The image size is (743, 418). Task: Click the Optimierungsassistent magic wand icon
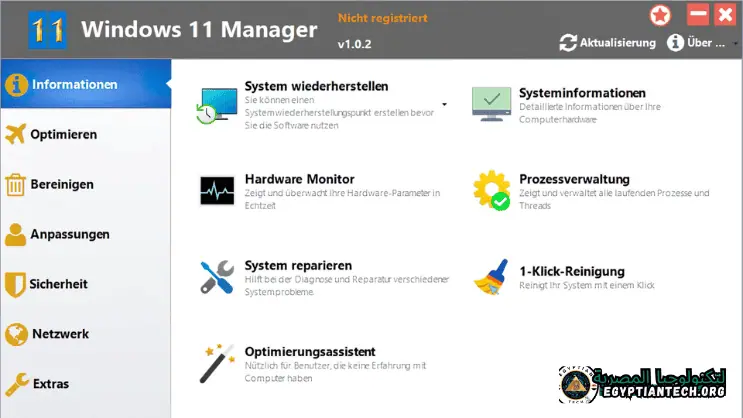[217, 363]
